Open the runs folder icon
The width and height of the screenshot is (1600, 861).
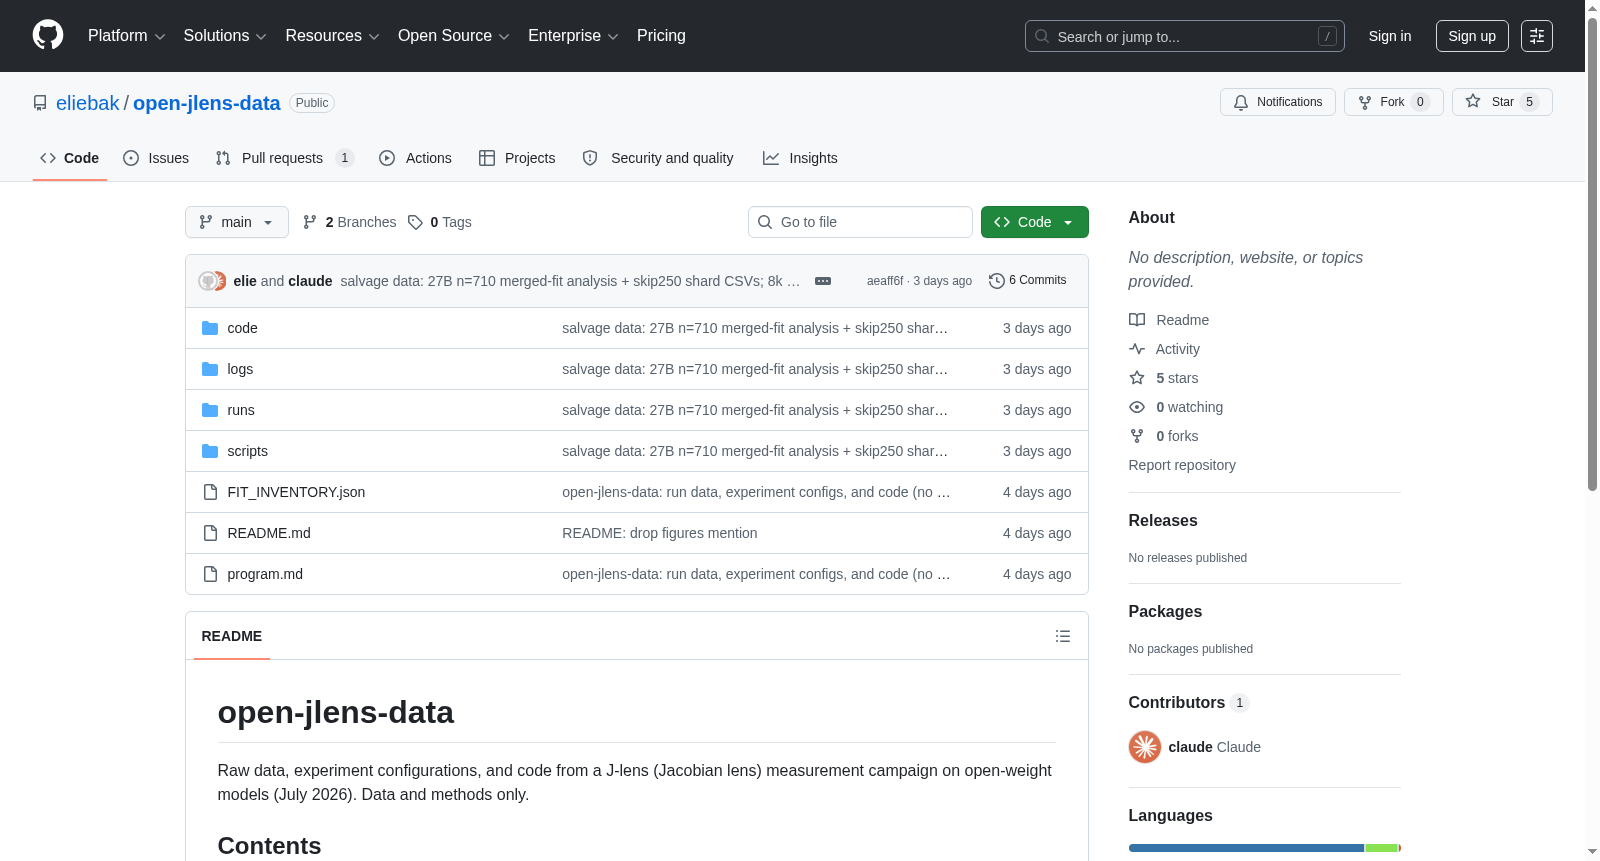(x=210, y=410)
